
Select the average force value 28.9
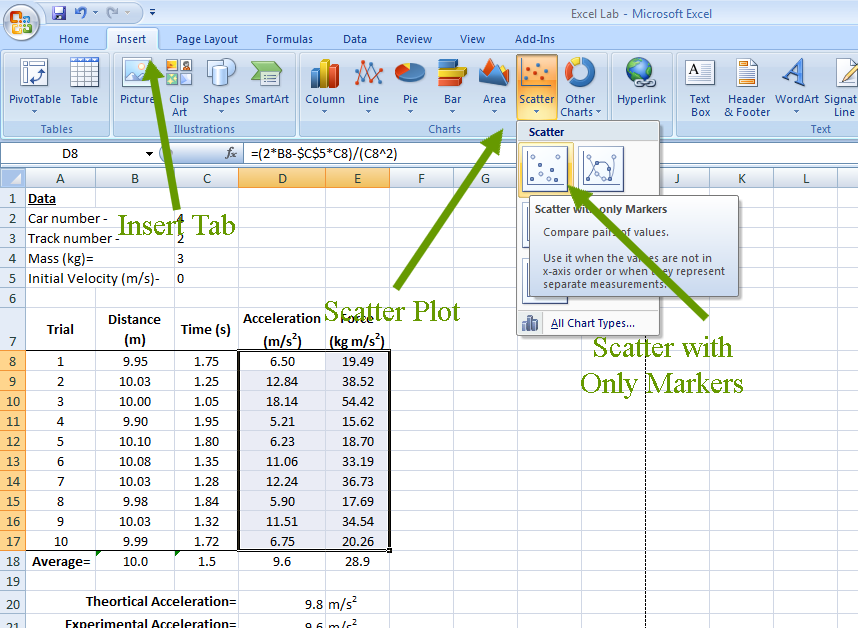tap(357, 562)
